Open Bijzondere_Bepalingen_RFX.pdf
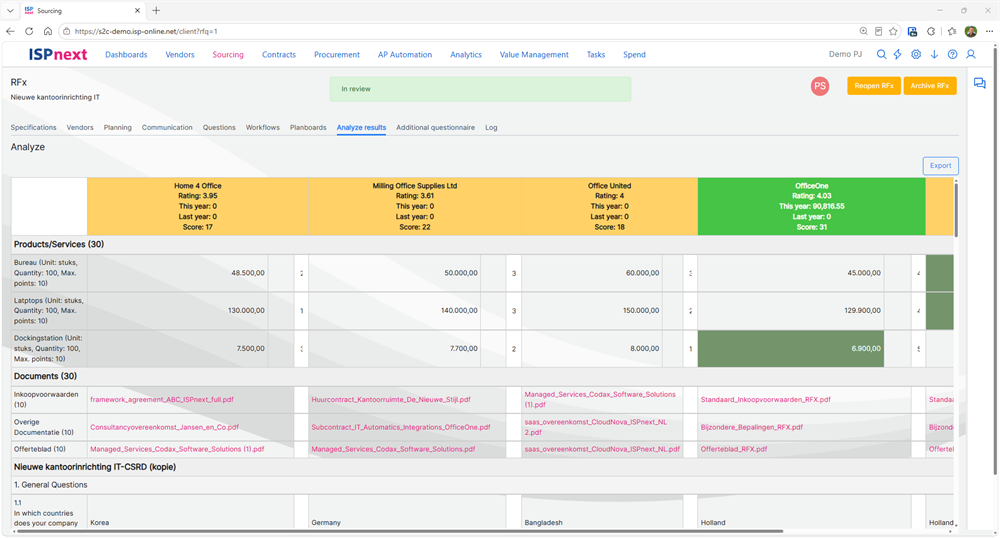The width and height of the screenshot is (1000, 538). click(x=752, y=427)
